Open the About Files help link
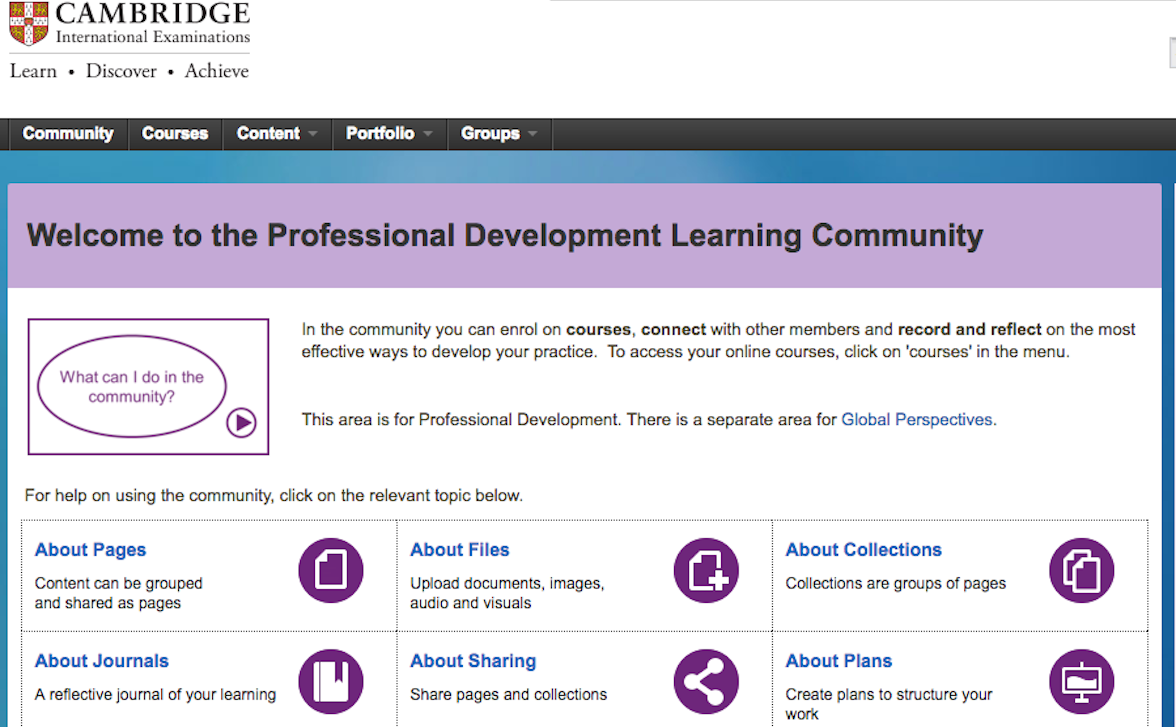The width and height of the screenshot is (1176, 727). click(460, 550)
